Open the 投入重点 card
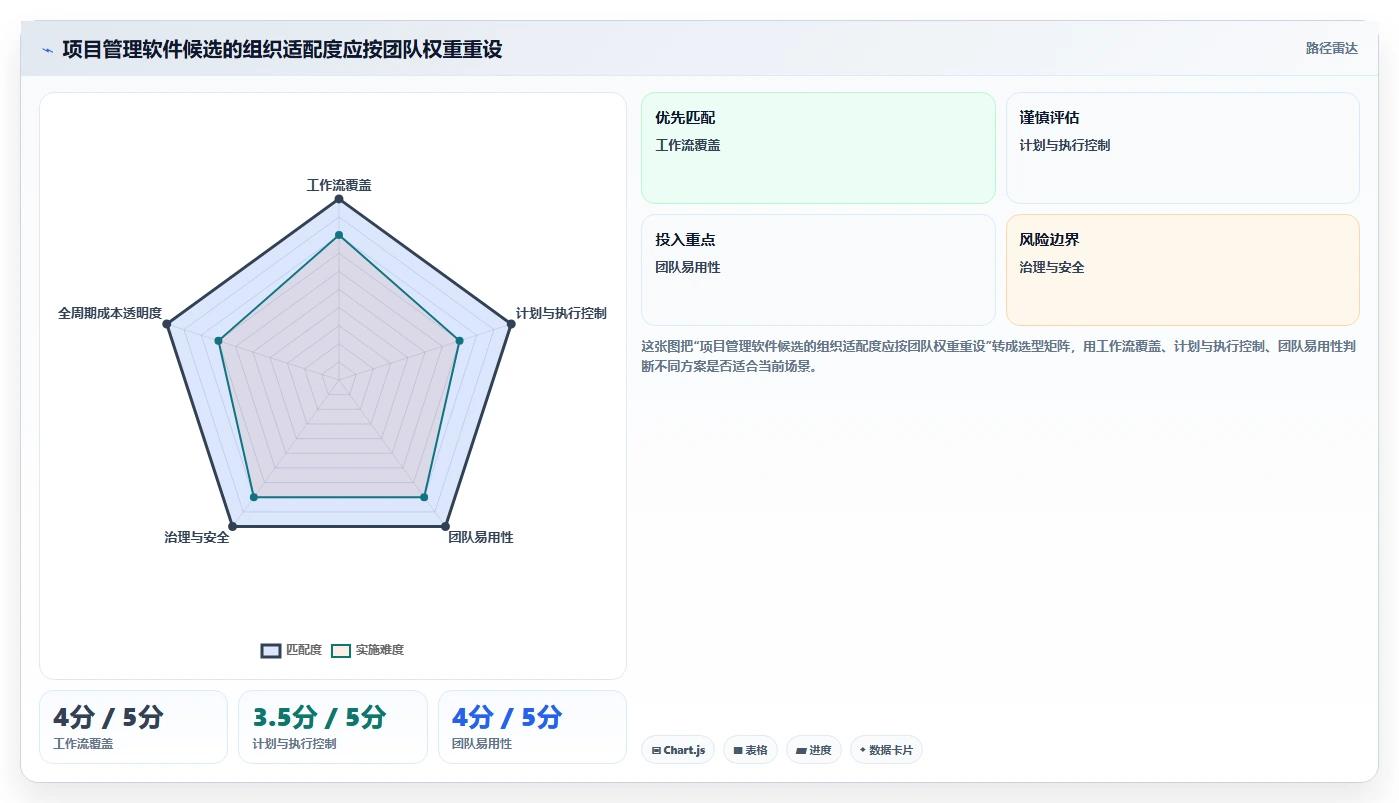The height and width of the screenshot is (803, 1399). 818,270
